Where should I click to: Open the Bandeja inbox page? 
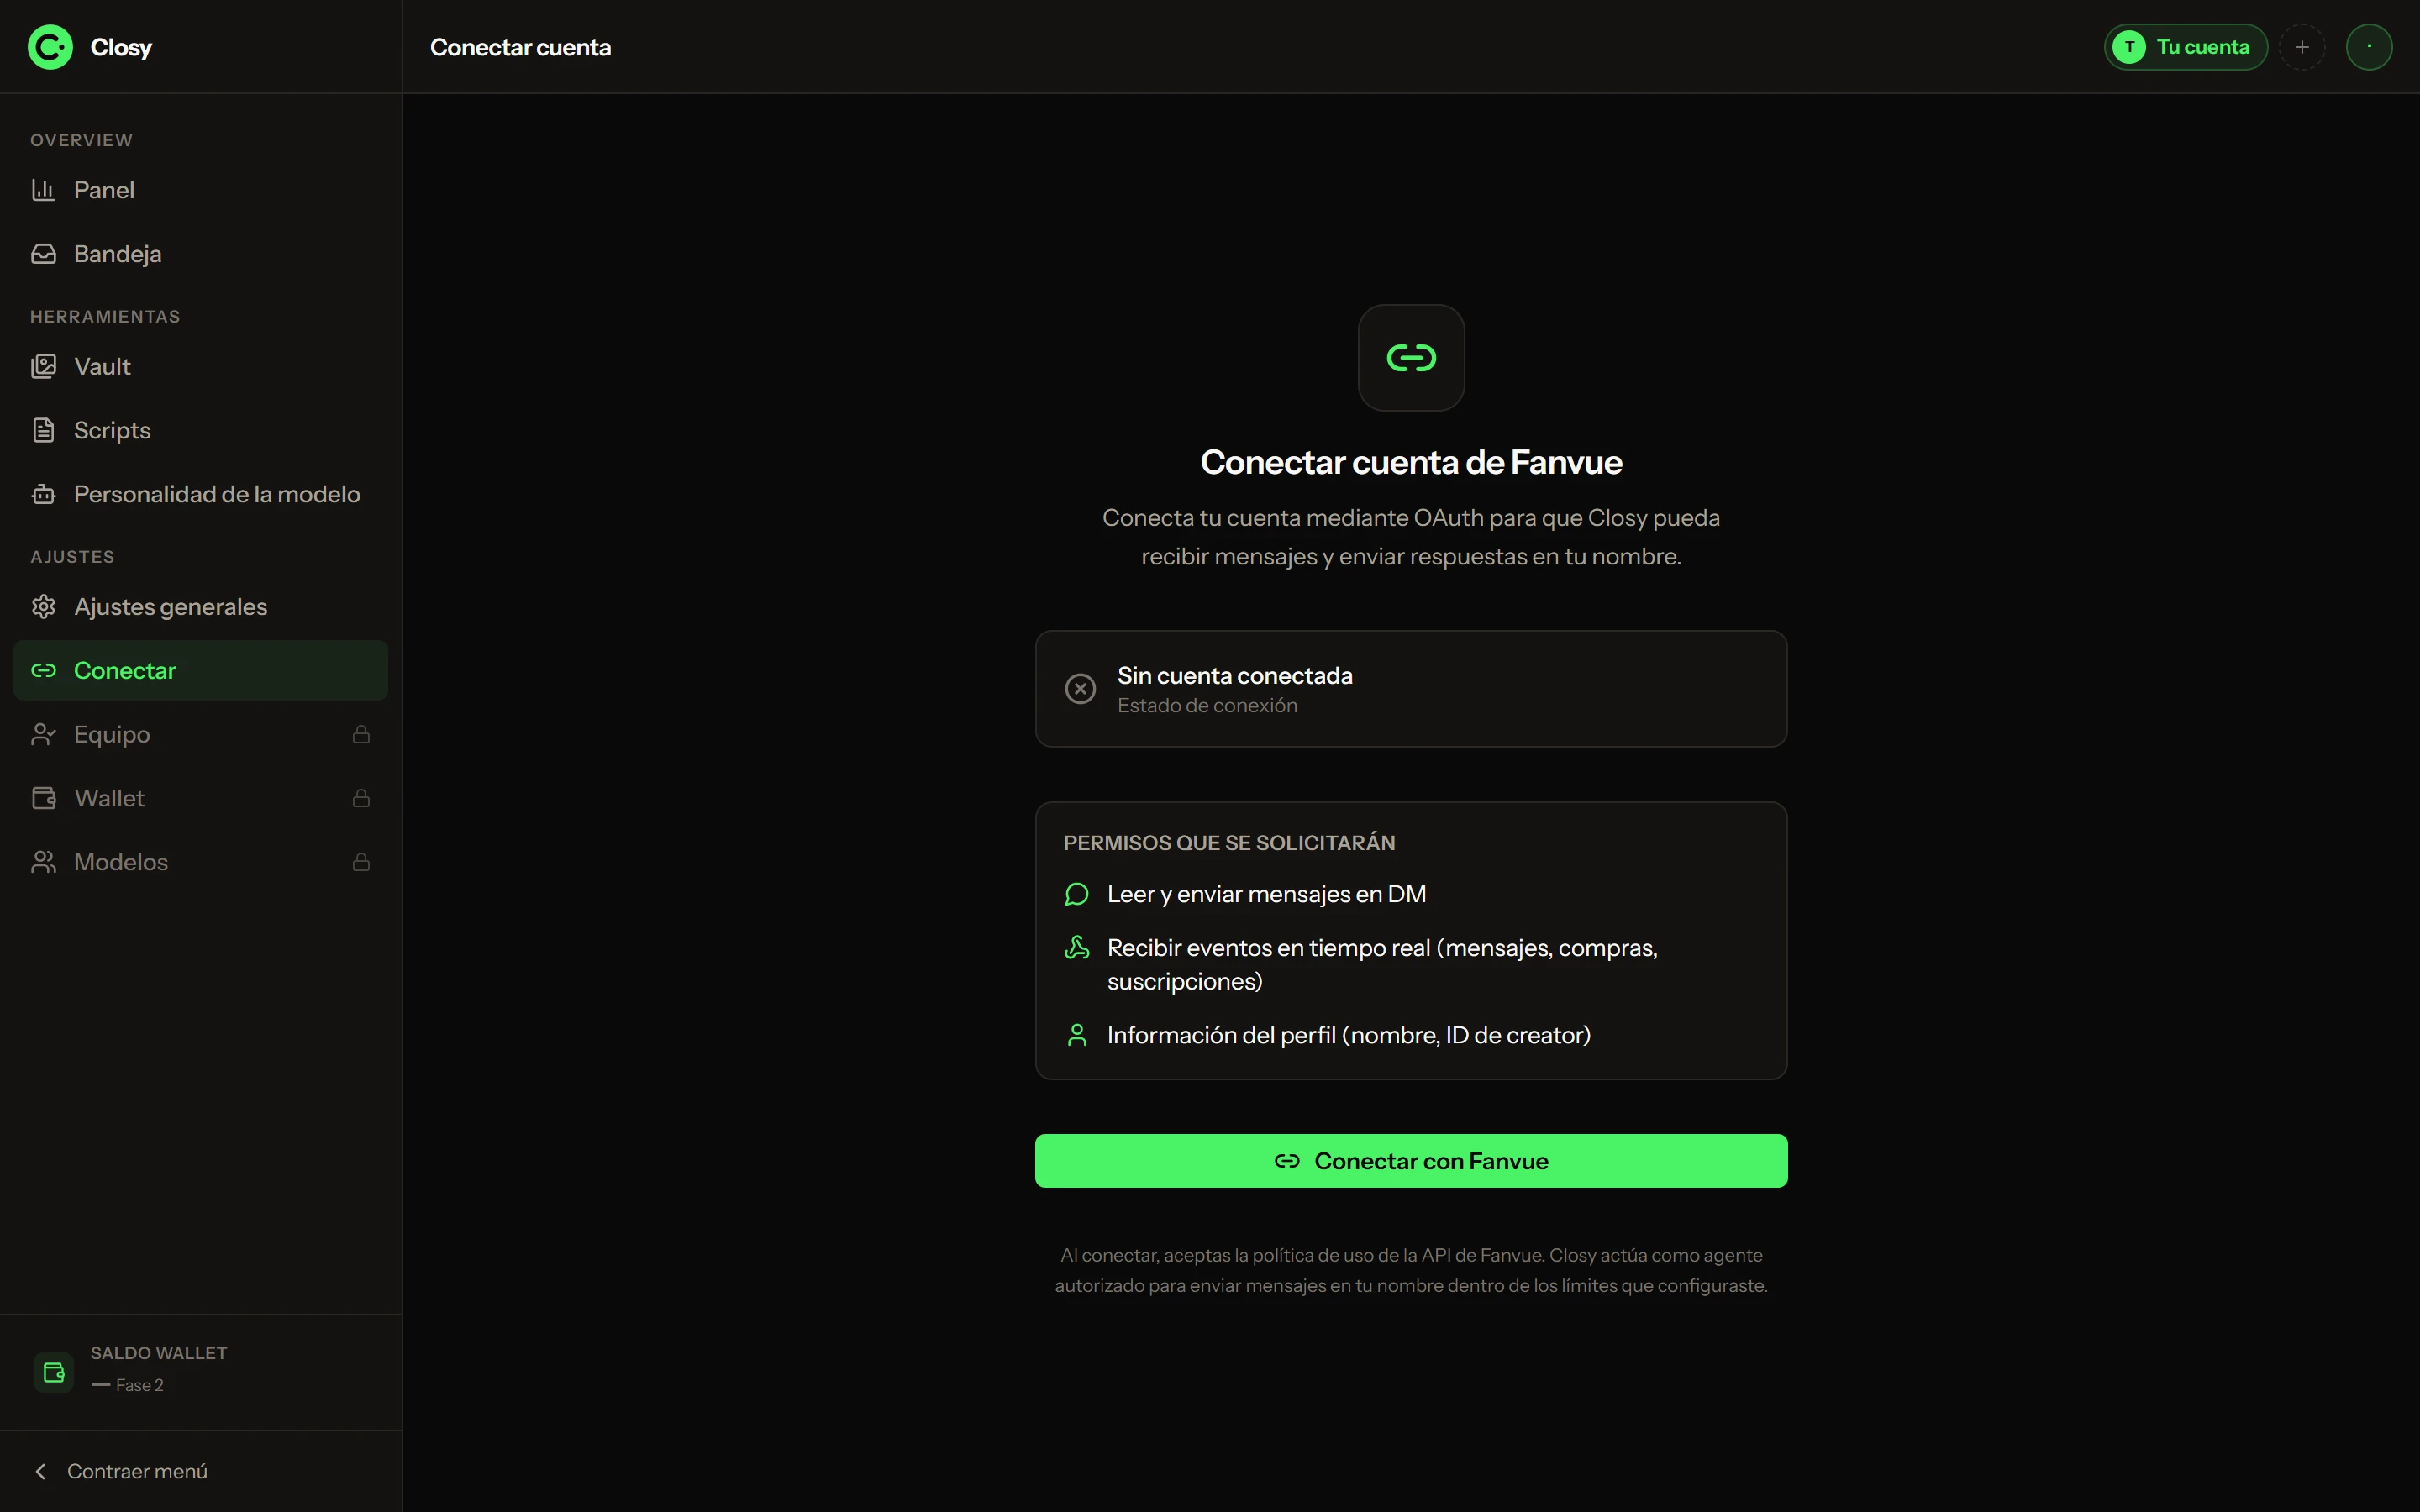tap(200, 254)
